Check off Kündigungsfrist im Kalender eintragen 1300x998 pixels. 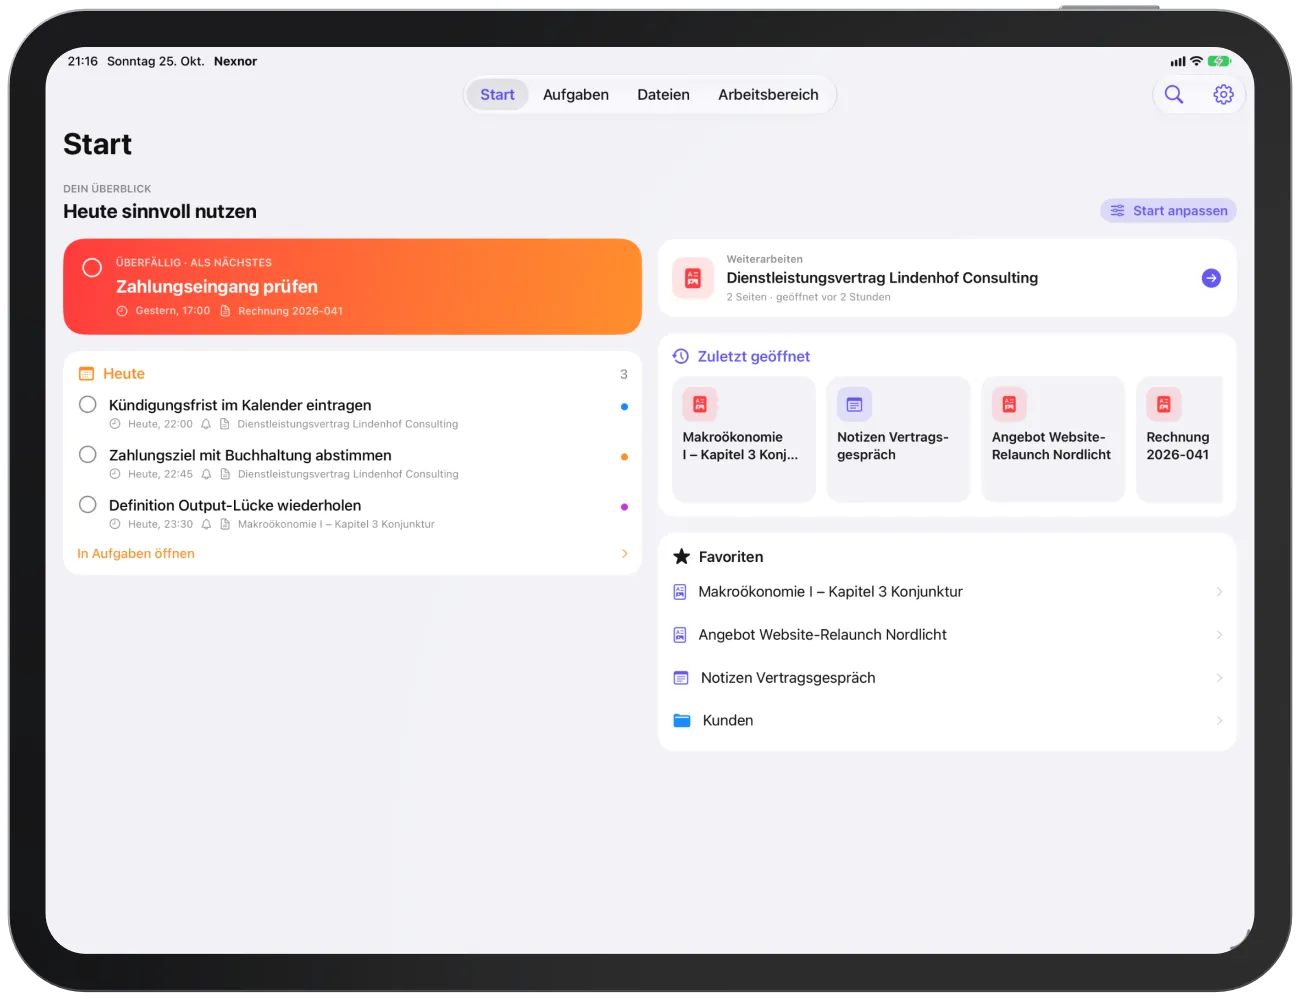pos(88,404)
